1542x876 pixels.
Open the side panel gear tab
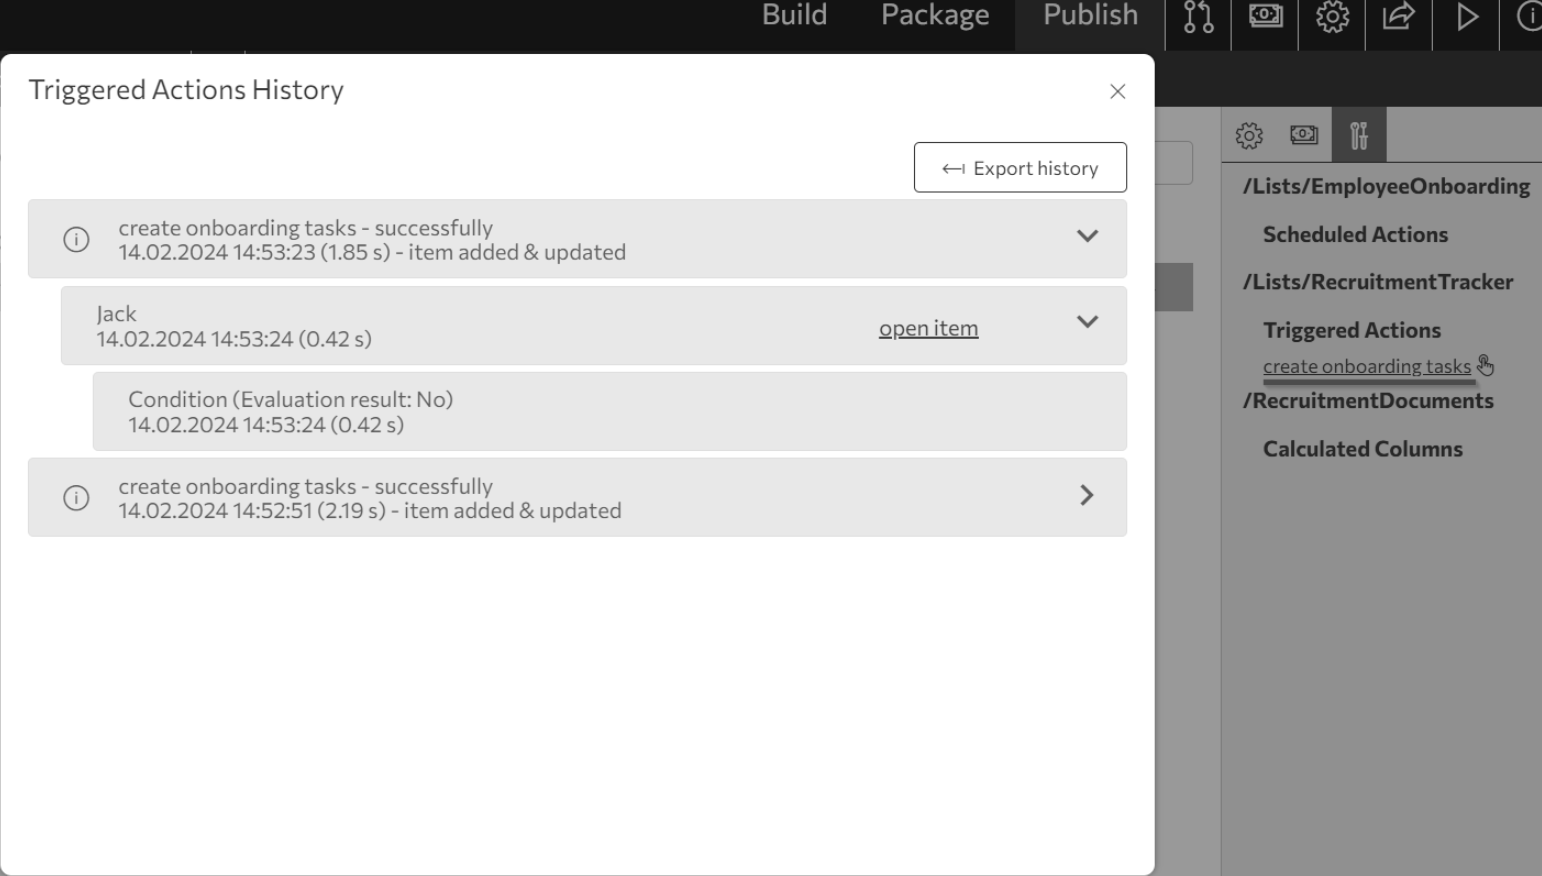point(1249,135)
